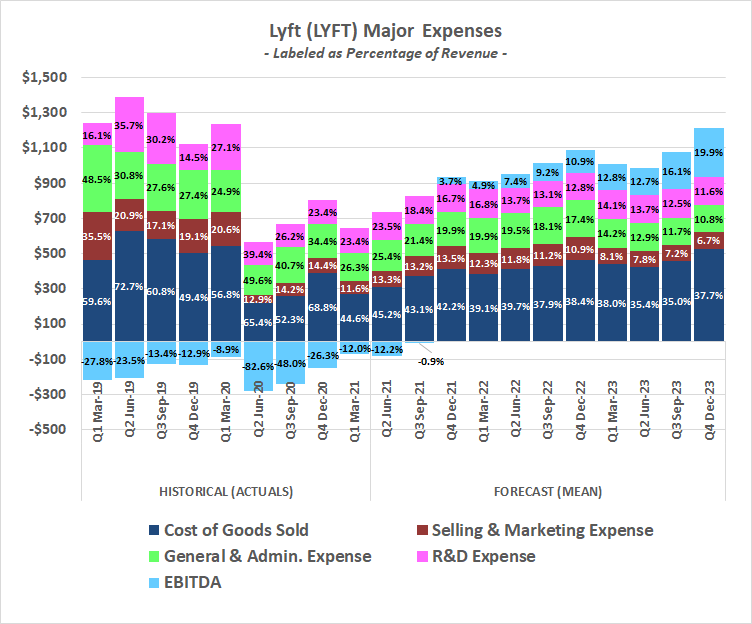Click the -82.6% EBITDA segment for Q2 Jun-20
This screenshot has width=752, height=624.
[257, 366]
